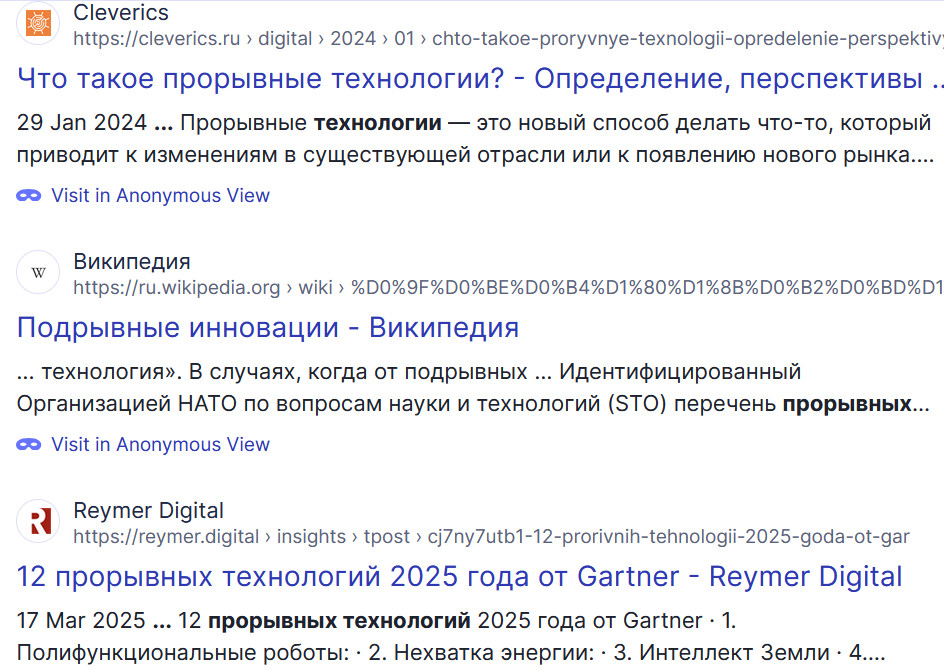The image size is (944, 671).
Task: Visit the Cleverics result in Anonymous View
Action: click(160, 195)
